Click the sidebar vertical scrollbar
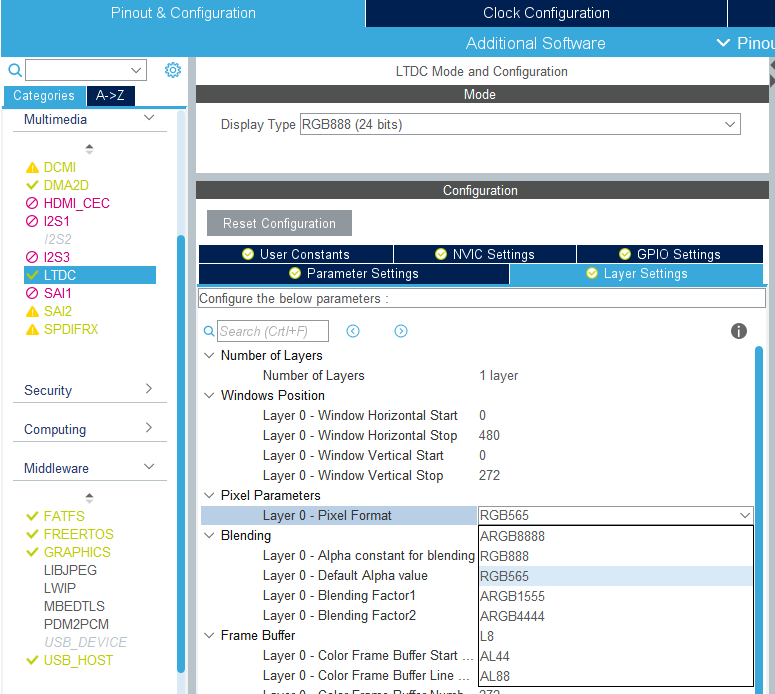The width and height of the screenshot is (775, 694). click(x=181, y=453)
